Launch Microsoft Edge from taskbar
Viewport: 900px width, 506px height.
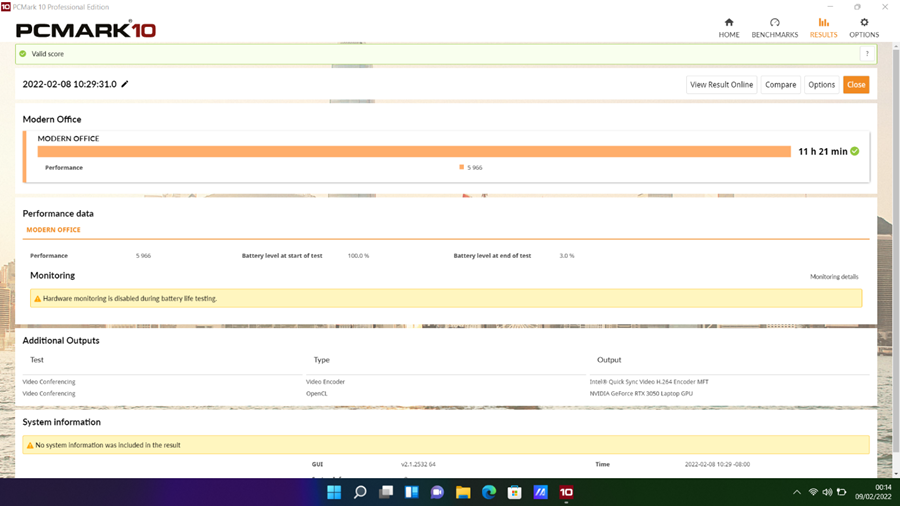click(489, 492)
